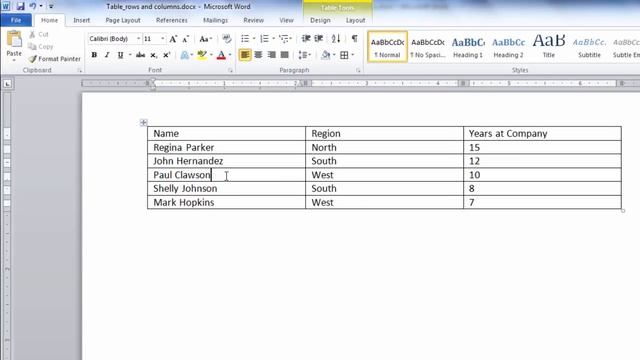Click the Grow Font icon

tap(173, 39)
